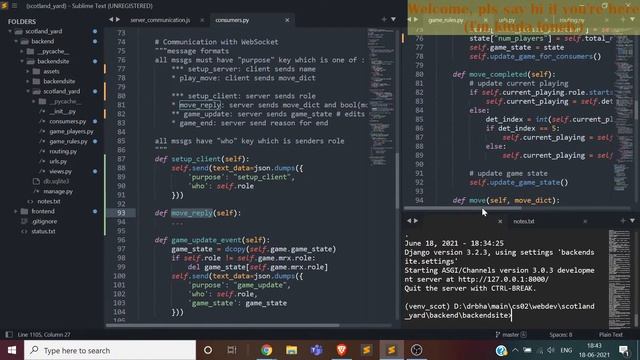This screenshot has height=360, width=640.
Task: Close the notes.txt tab
Action: 585,221
